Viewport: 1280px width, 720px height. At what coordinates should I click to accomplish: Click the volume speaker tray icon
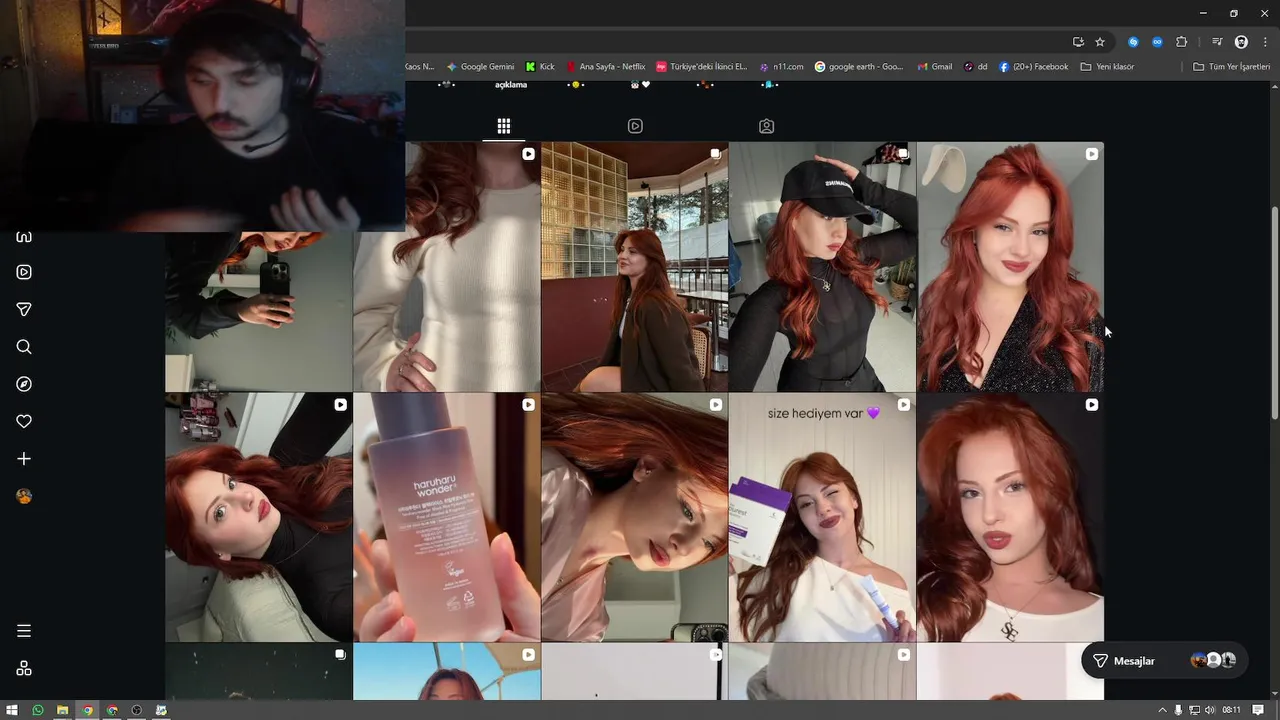coord(1210,710)
